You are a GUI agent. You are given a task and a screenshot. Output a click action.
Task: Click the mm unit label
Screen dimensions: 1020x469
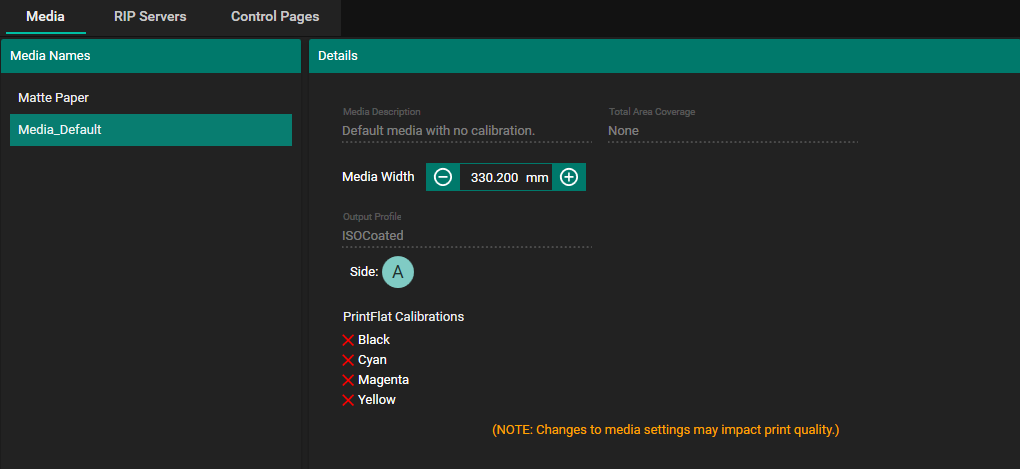pos(537,177)
